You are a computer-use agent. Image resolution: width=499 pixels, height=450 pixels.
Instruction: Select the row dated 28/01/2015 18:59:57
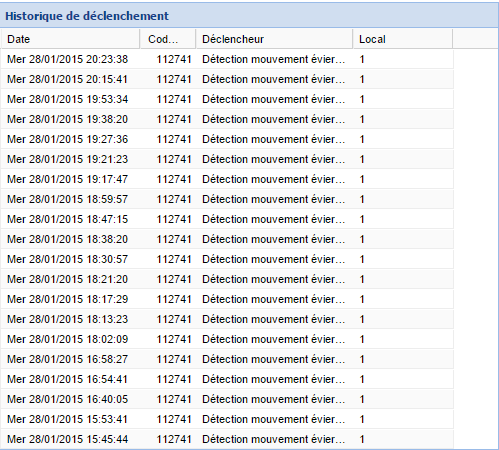(227, 199)
